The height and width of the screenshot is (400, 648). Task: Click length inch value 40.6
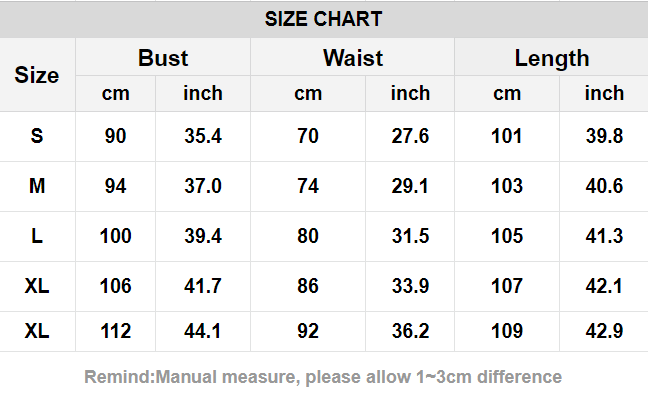coord(604,186)
